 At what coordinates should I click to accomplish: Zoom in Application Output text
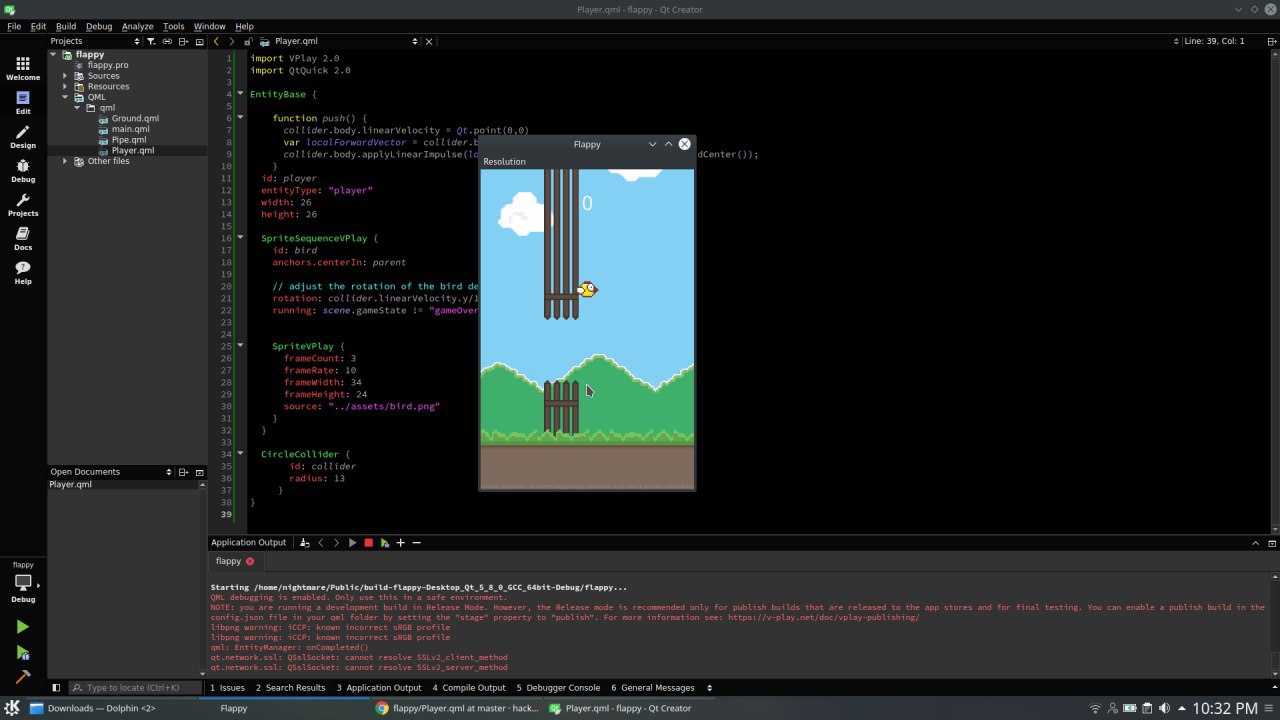pos(400,543)
